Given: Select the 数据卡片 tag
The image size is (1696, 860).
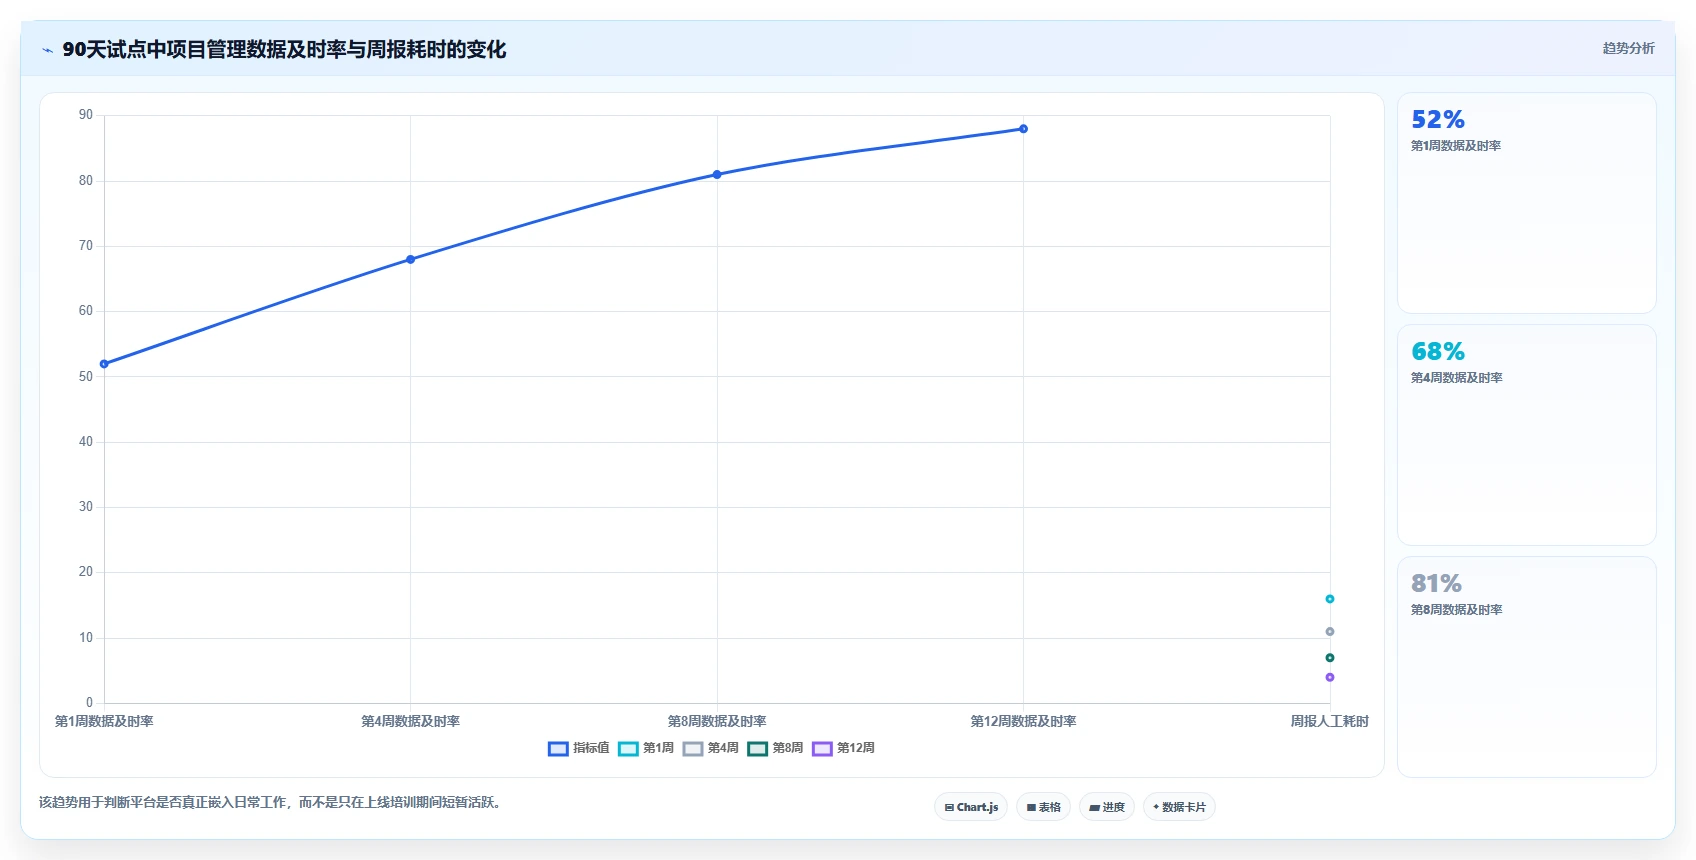Looking at the screenshot, I should (1179, 807).
